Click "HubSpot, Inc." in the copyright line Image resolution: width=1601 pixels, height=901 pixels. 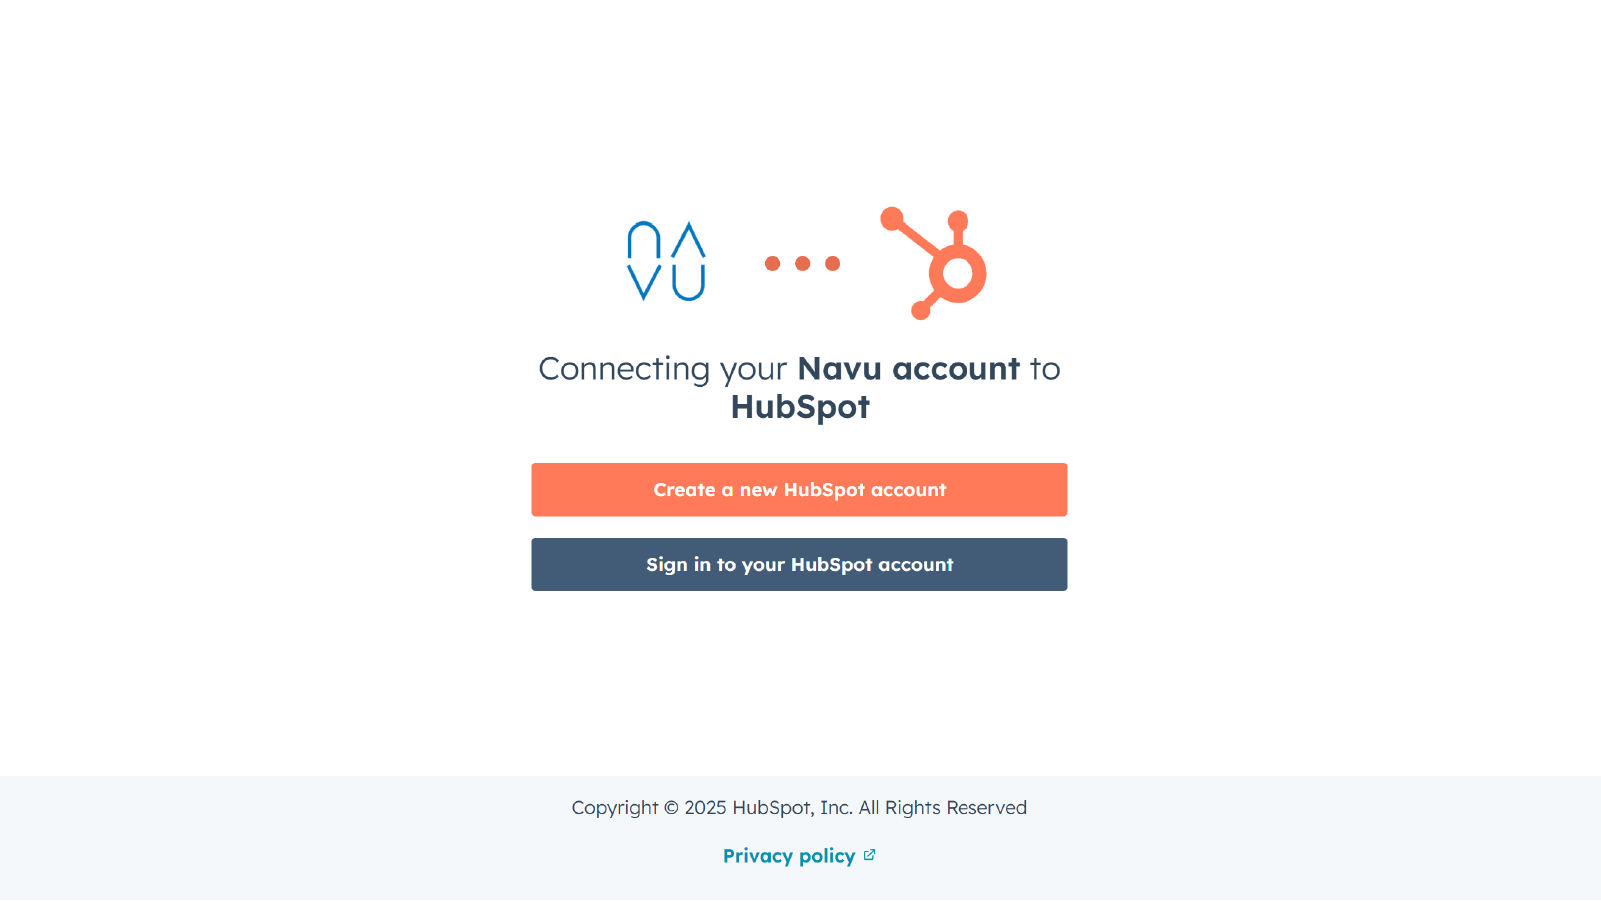[x=793, y=808]
